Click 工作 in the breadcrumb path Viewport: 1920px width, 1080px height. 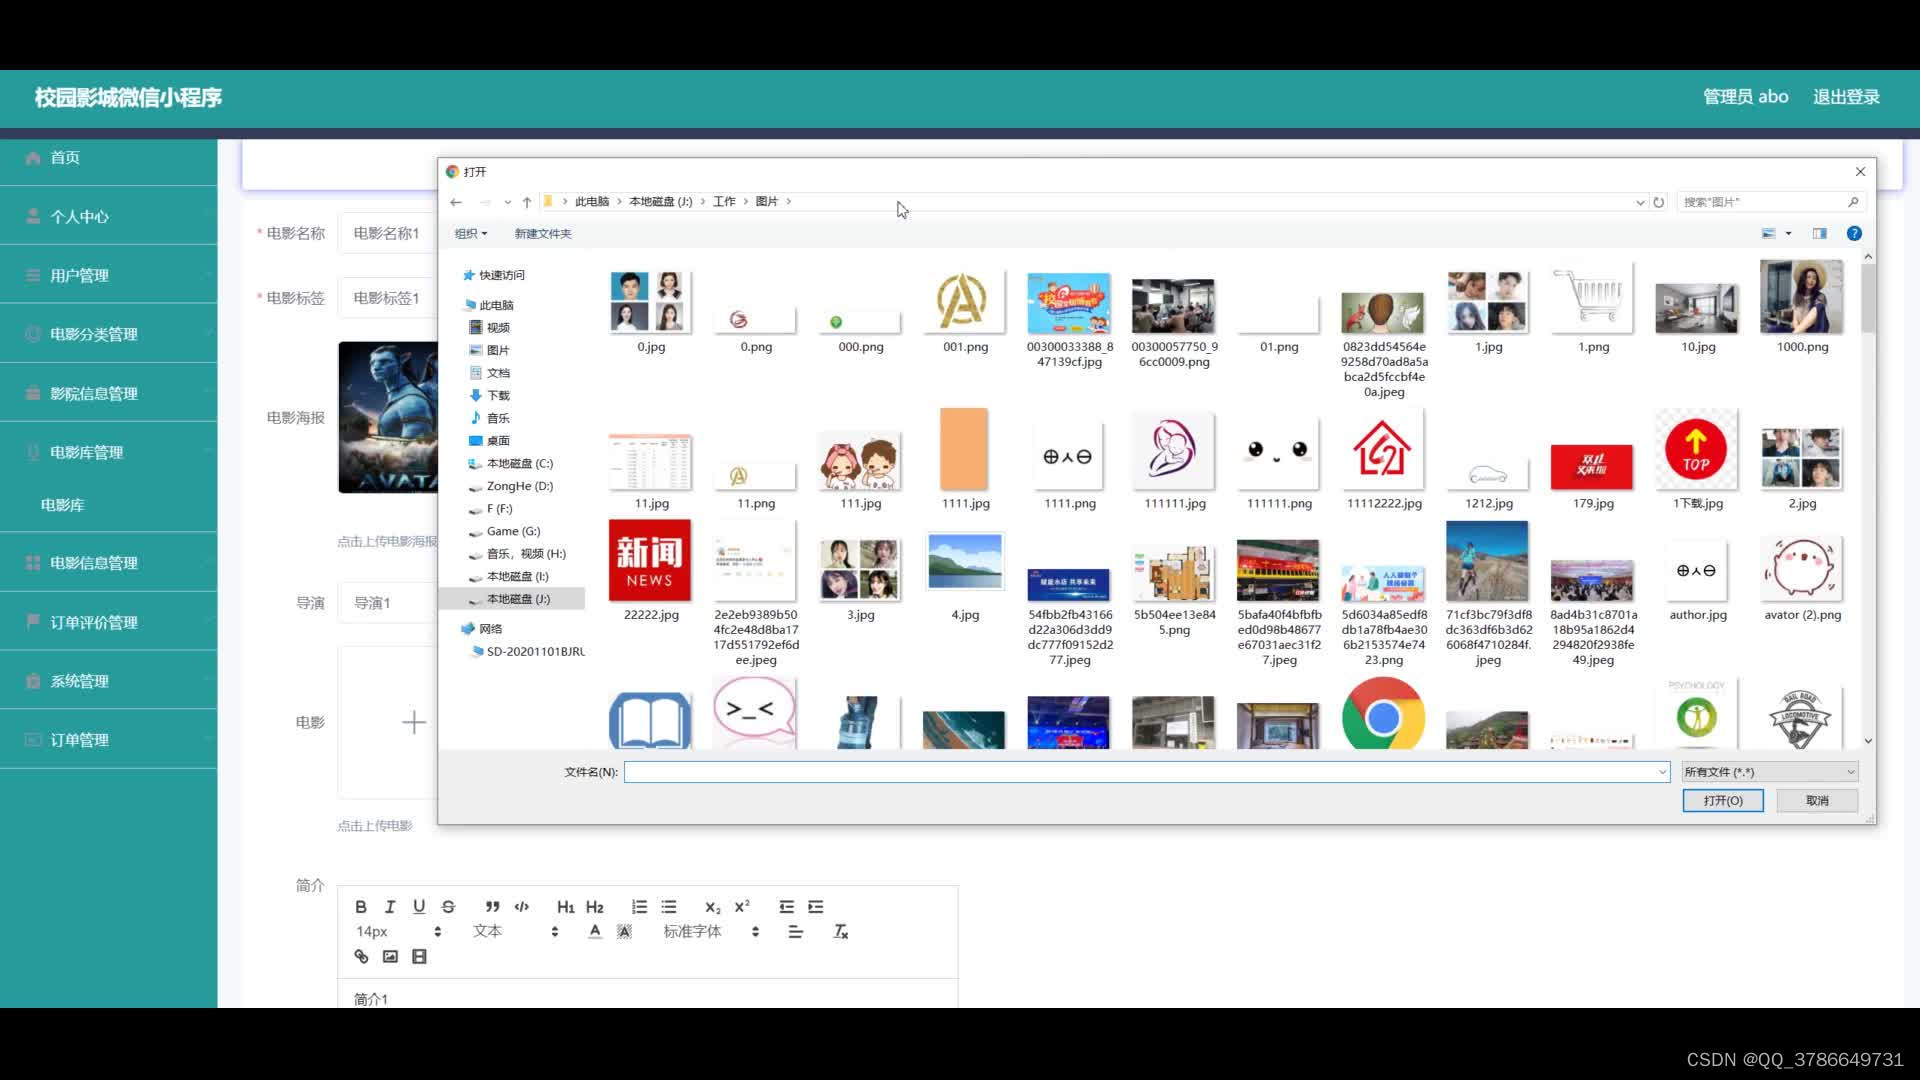point(724,202)
